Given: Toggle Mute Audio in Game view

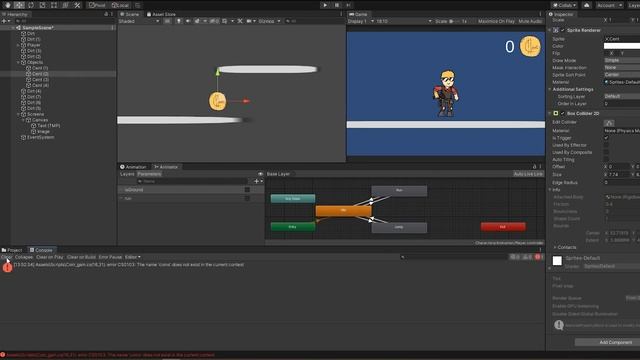Looking at the screenshot, I should coord(530,21).
